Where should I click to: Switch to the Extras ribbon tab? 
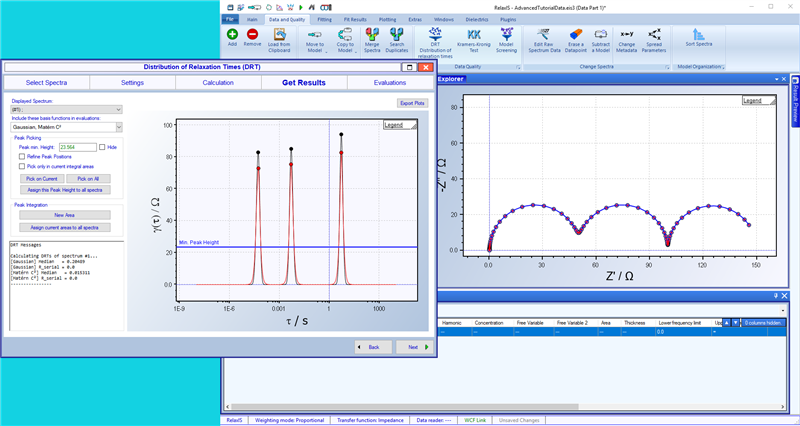(415, 19)
